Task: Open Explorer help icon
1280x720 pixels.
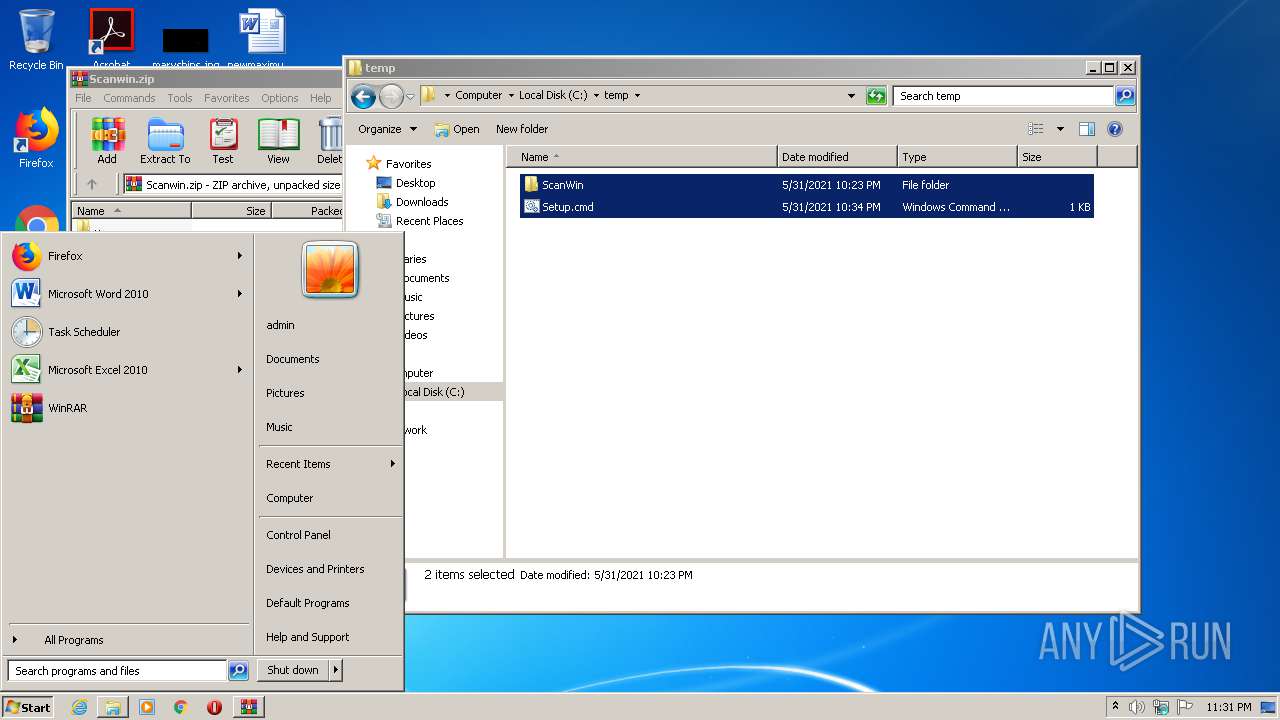Action: tap(1115, 129)
